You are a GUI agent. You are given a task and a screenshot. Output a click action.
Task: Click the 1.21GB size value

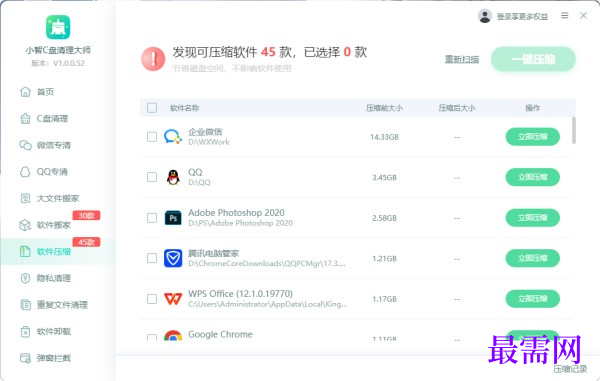pos(385,259)
